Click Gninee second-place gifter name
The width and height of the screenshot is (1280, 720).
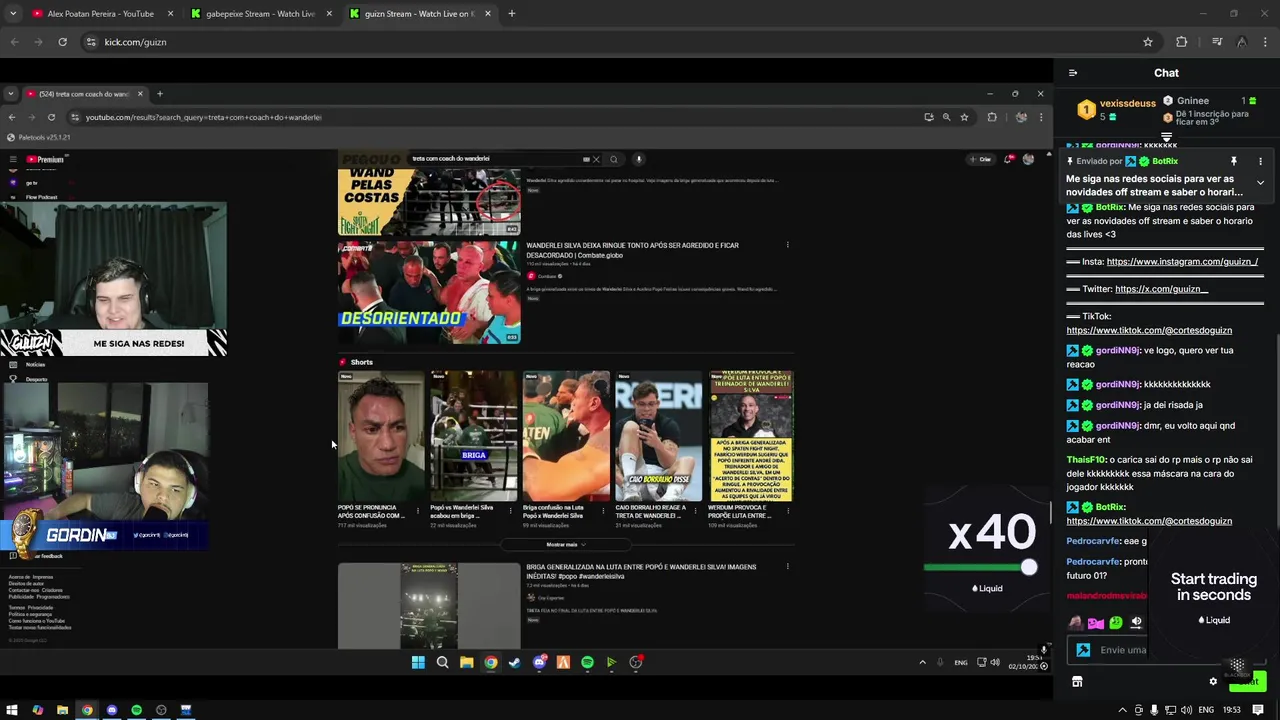[1193, 101]
